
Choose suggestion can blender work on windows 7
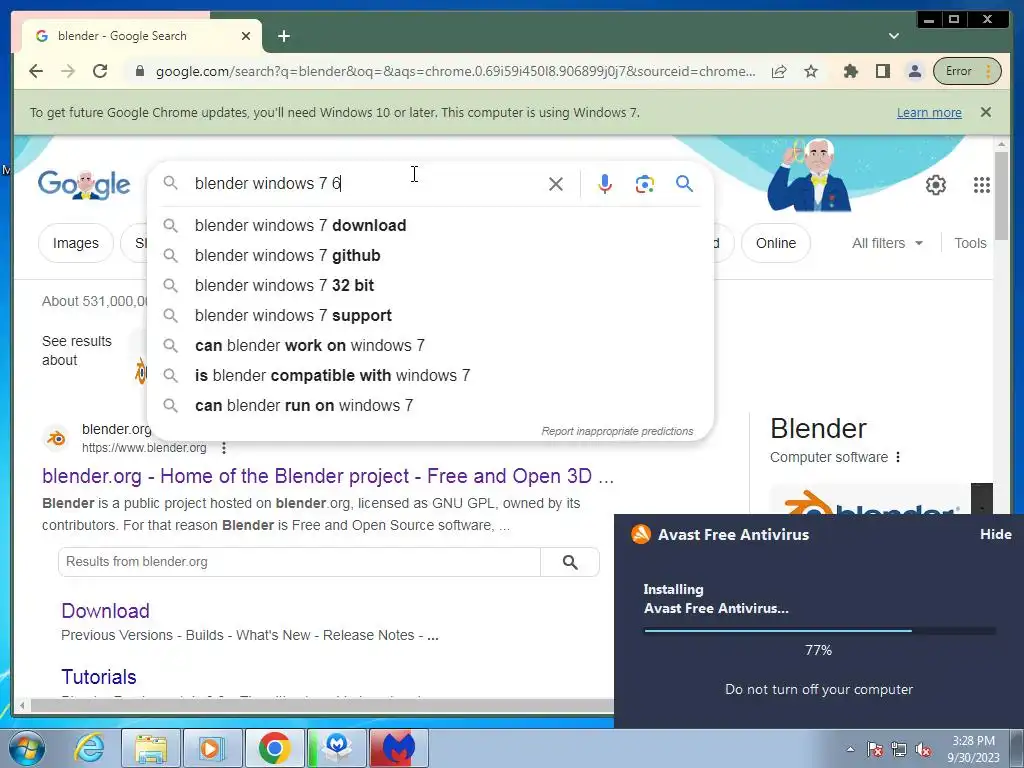[x=431, y=345]
